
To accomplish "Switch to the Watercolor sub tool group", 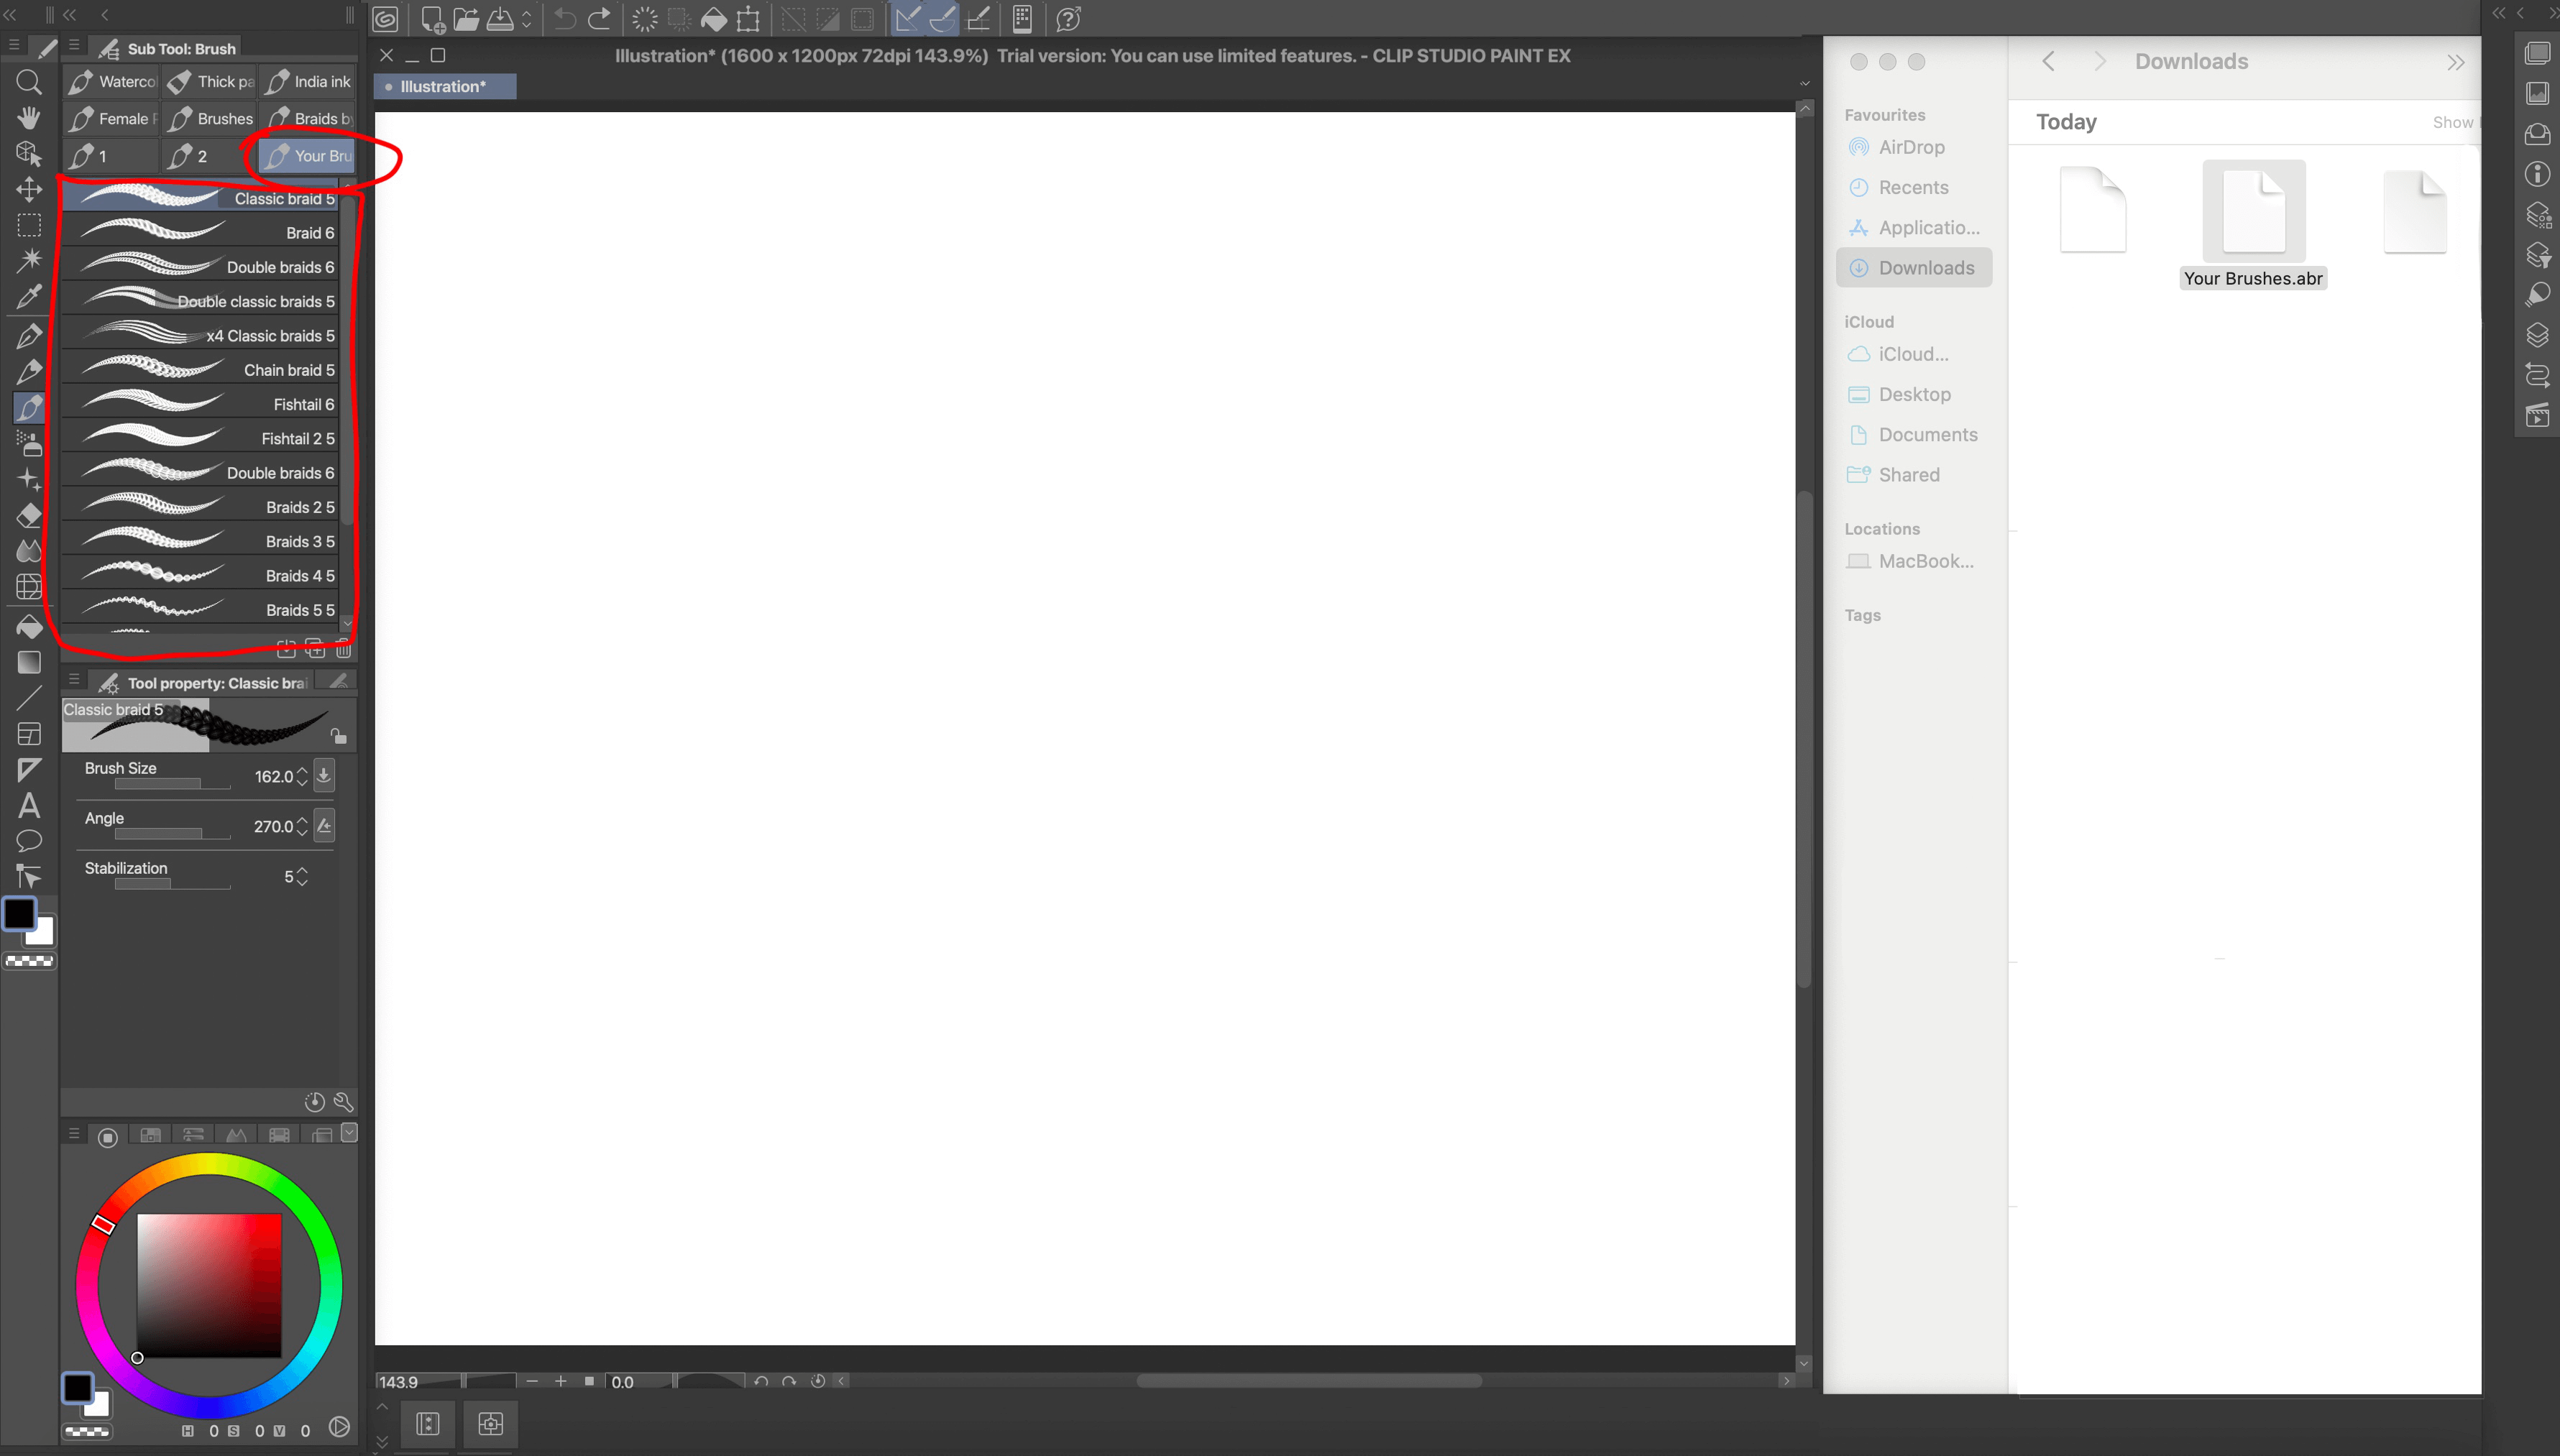I will [x=111, y=82].
